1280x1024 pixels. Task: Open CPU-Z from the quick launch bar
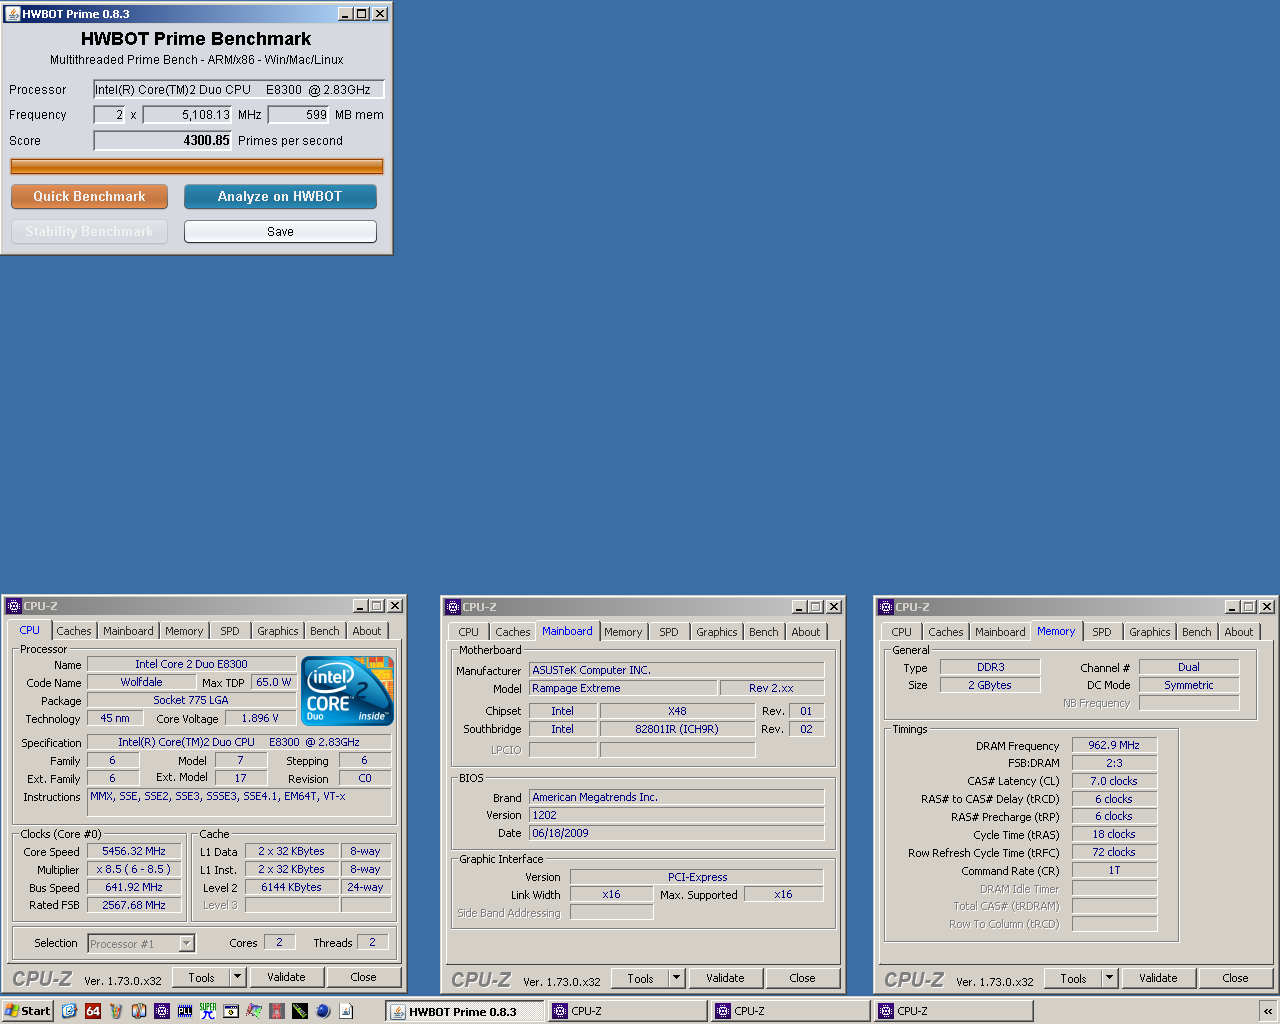click(x=162, y=1011)
